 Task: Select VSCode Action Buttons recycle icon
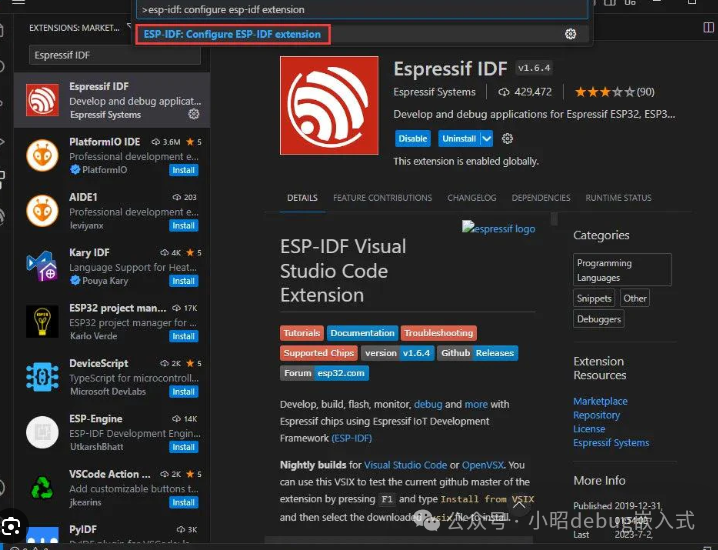[x=42, y=488]
